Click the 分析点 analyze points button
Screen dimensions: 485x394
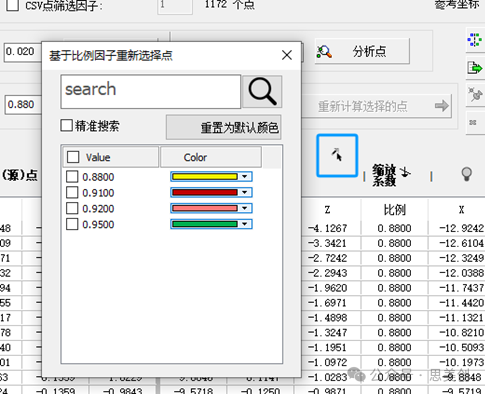tap(362, 51)
